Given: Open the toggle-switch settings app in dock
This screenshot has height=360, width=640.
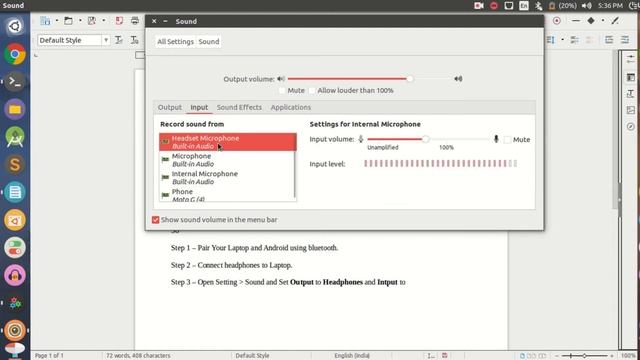Looking at the screenshot, I should click(15, 247).
